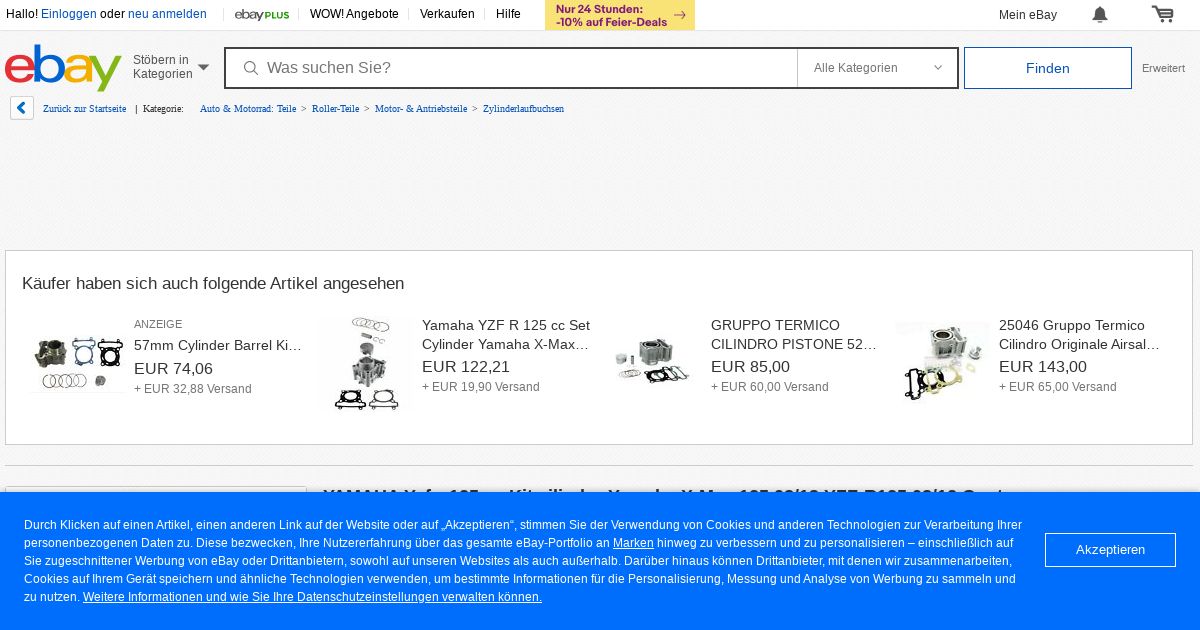Open Verkaufen menu item

[447, 14]
